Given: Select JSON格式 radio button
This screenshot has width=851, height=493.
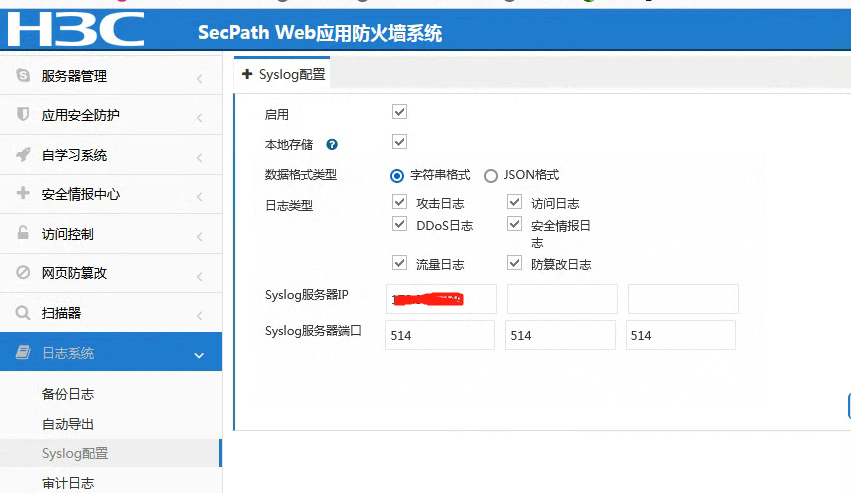Looking at the screenshot, I should click(491, 176).
